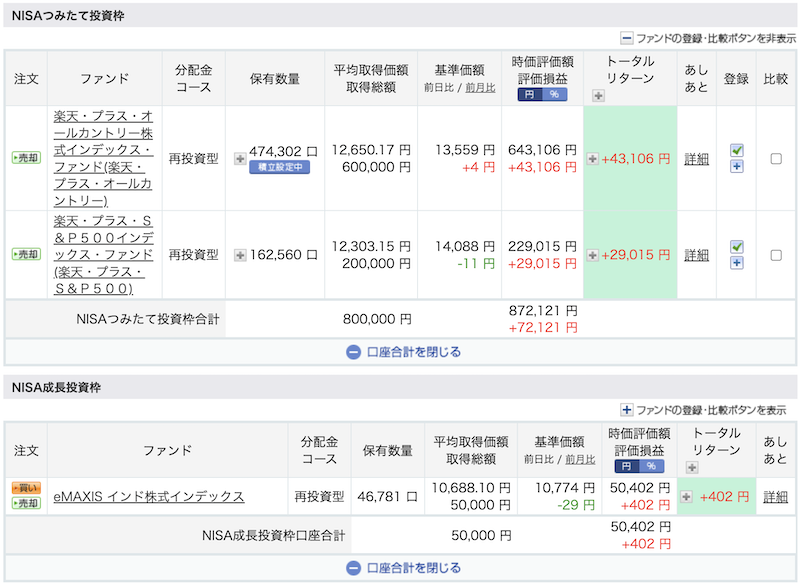The width and height of the screenshot is (800, 584).
Task: Expand plus icon beside 162,560 口 holdings
Action: coord(240,255)
